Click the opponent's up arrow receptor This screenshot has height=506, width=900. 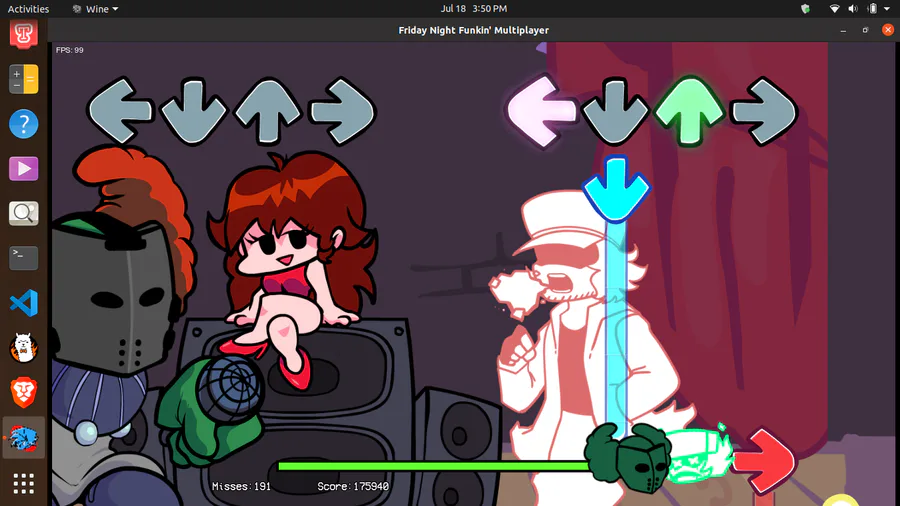click(268, 111)
